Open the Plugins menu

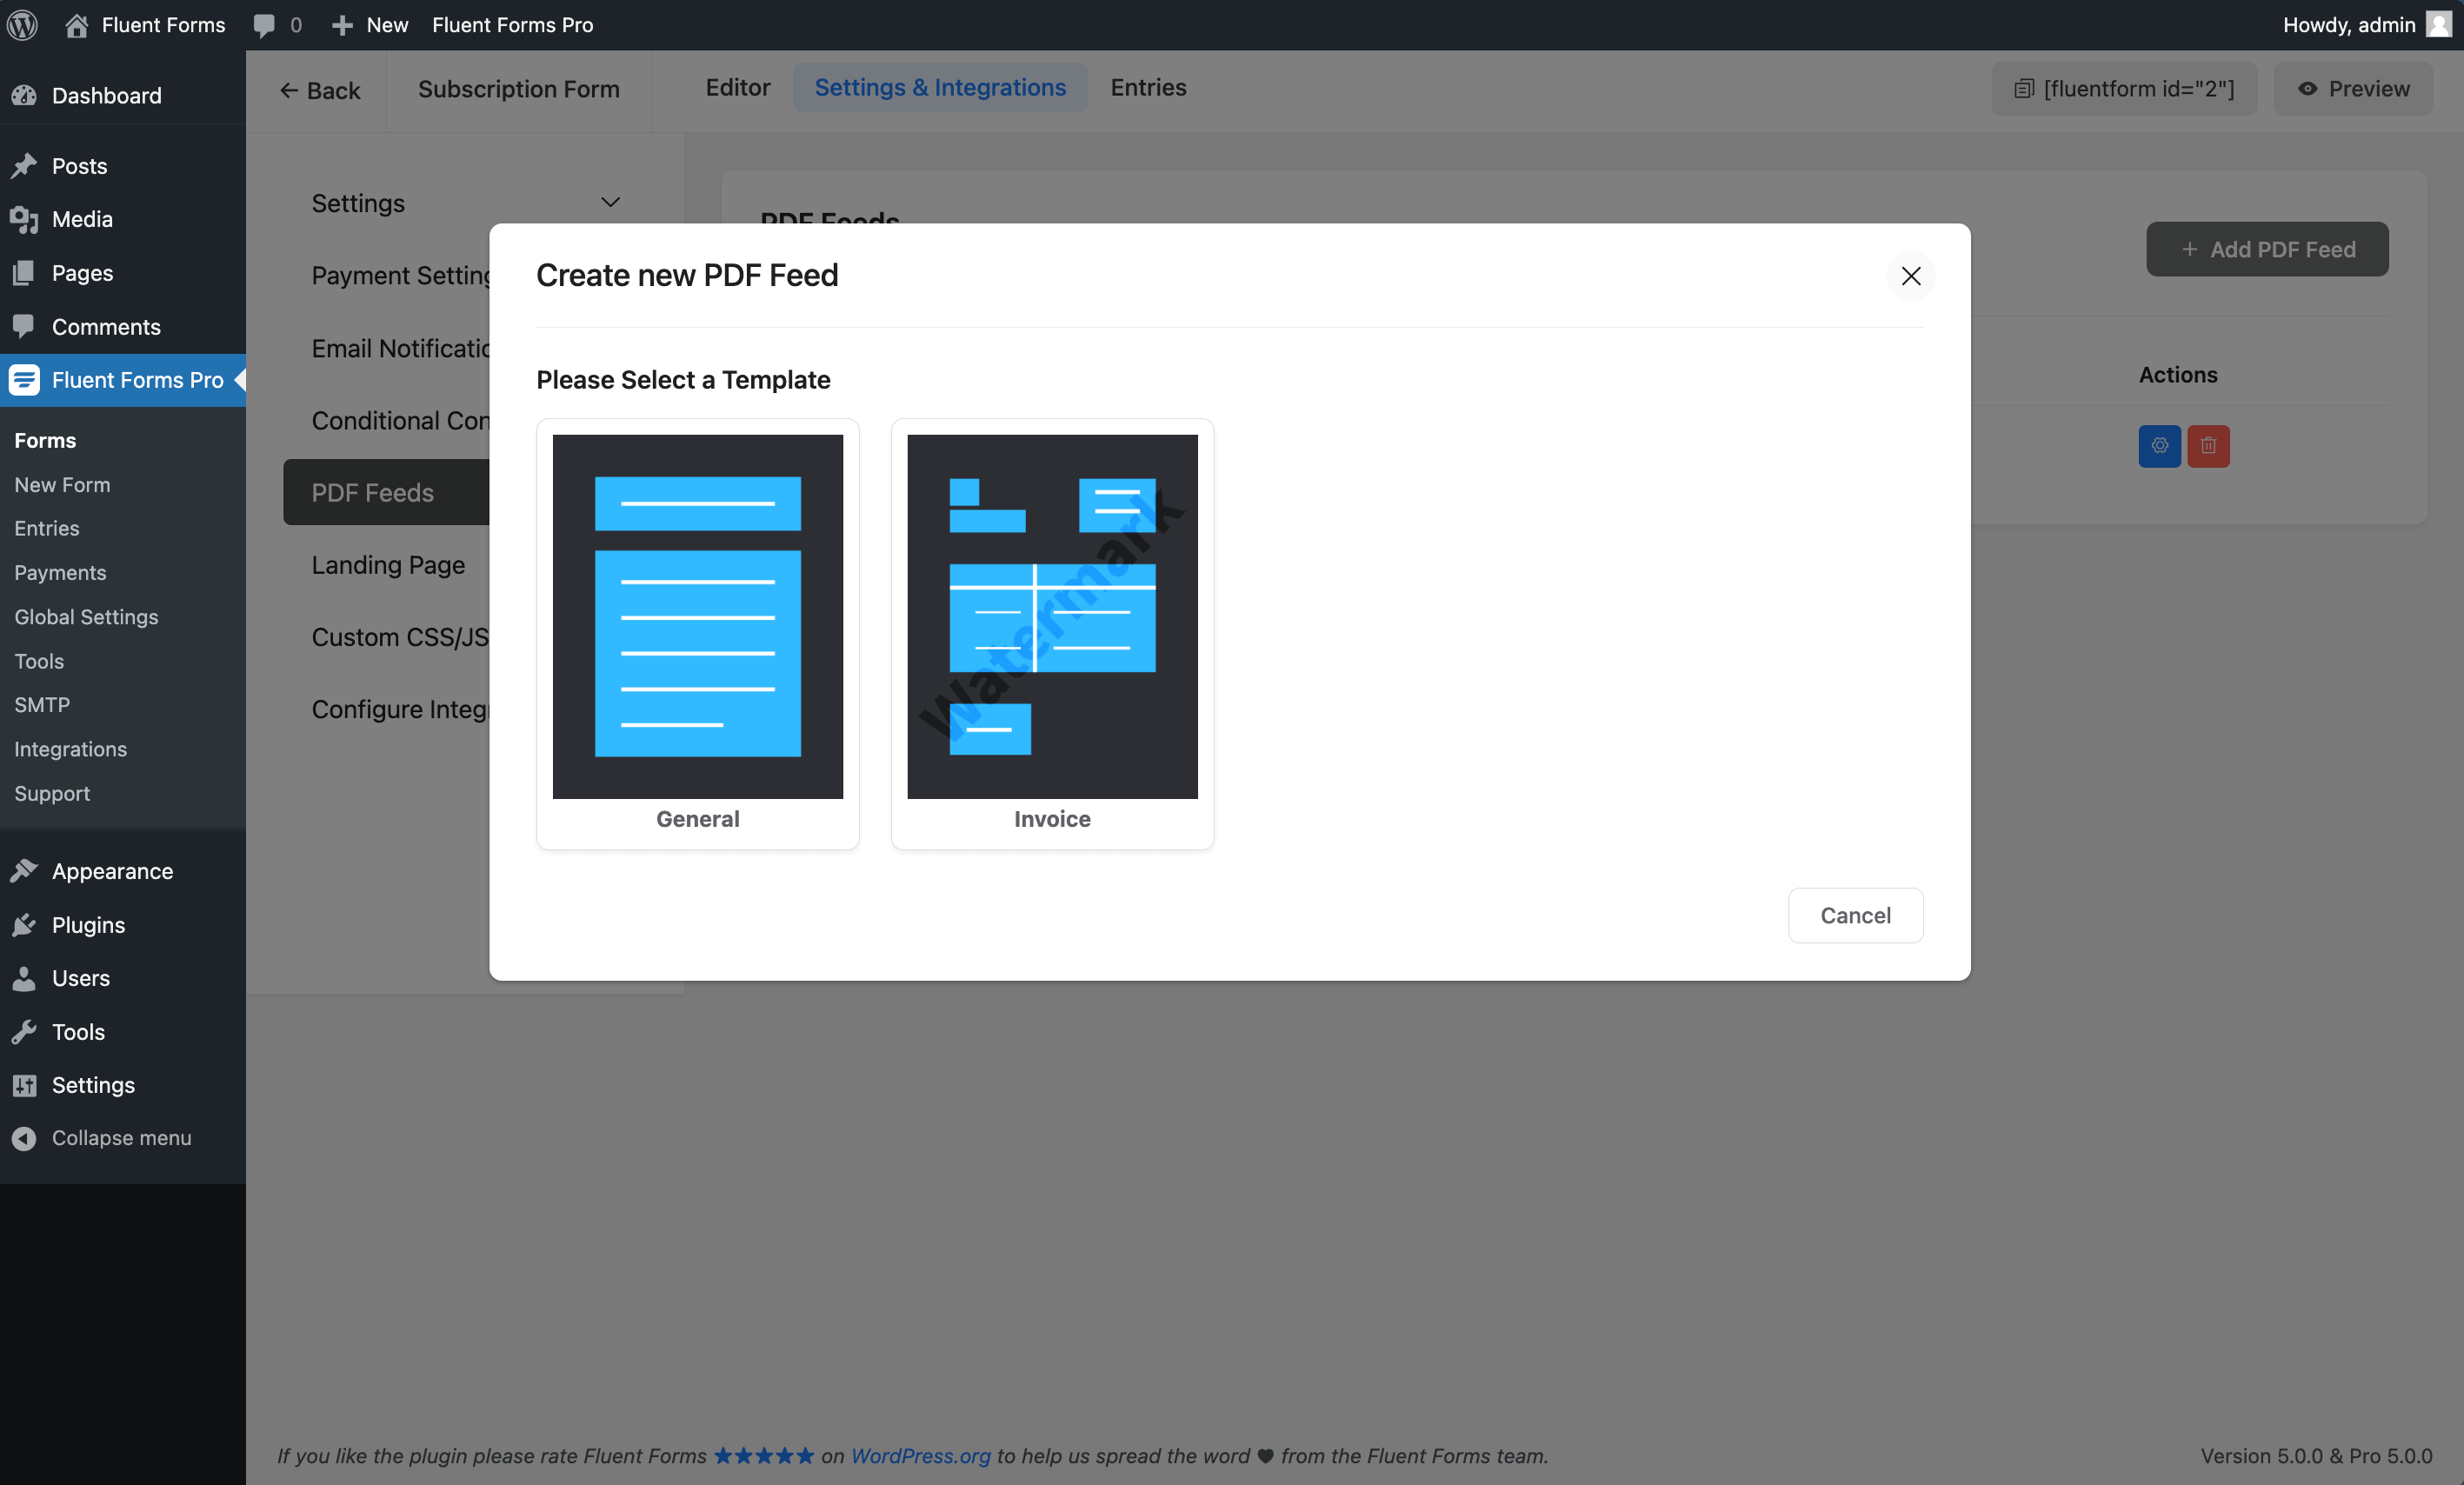point(123,925)
